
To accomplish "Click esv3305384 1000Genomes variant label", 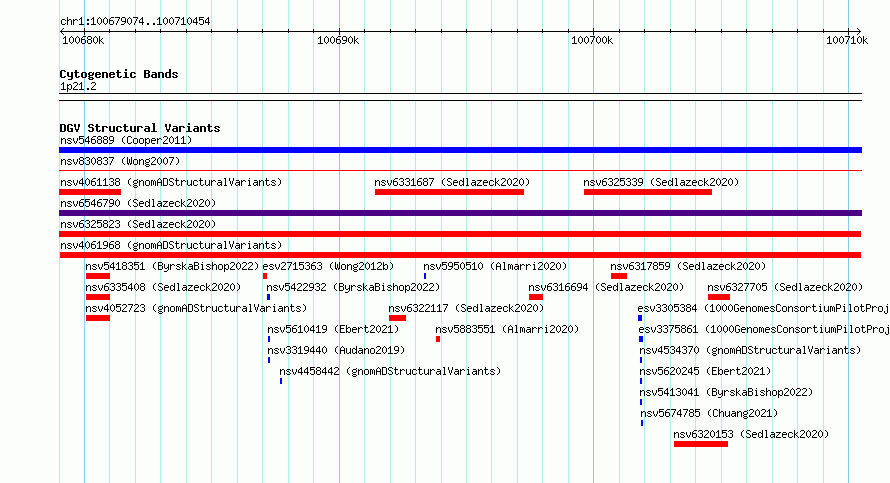I will point(763,308).
